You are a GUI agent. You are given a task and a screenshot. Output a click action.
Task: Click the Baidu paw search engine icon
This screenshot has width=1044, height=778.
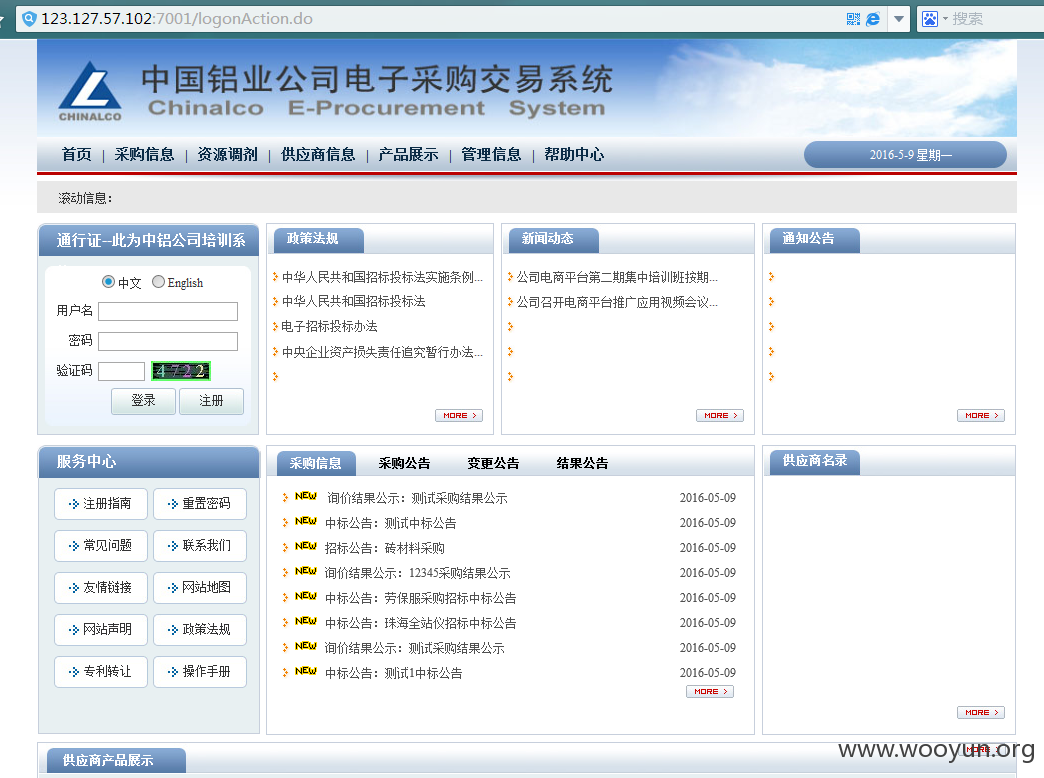point(929,19)
